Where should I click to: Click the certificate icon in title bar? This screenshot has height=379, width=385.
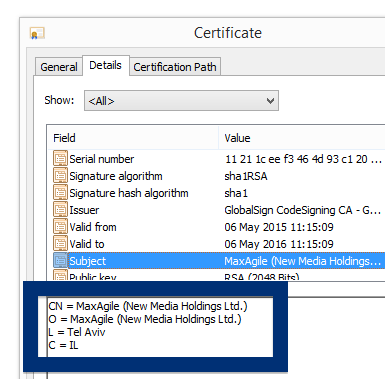pyautogui.click(x=37, y=33)
